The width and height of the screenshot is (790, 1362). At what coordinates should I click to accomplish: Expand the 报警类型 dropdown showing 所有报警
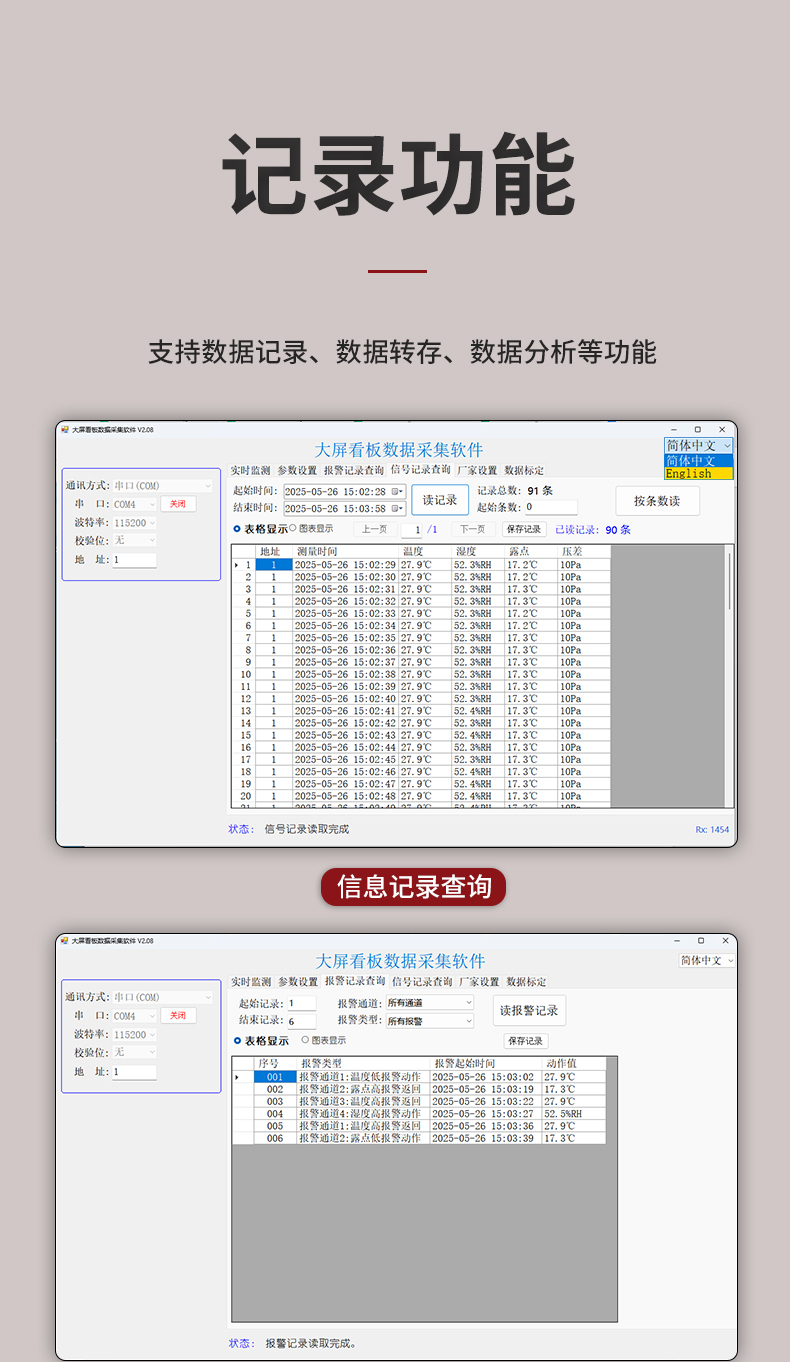click(x=468, y=1021)
